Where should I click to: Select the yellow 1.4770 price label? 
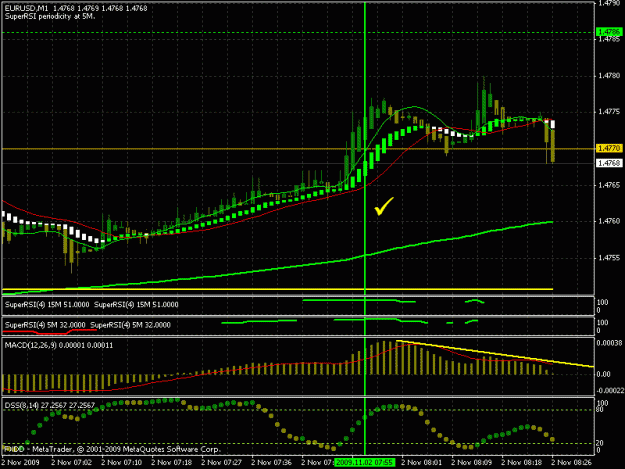click(x=609, y=148)
